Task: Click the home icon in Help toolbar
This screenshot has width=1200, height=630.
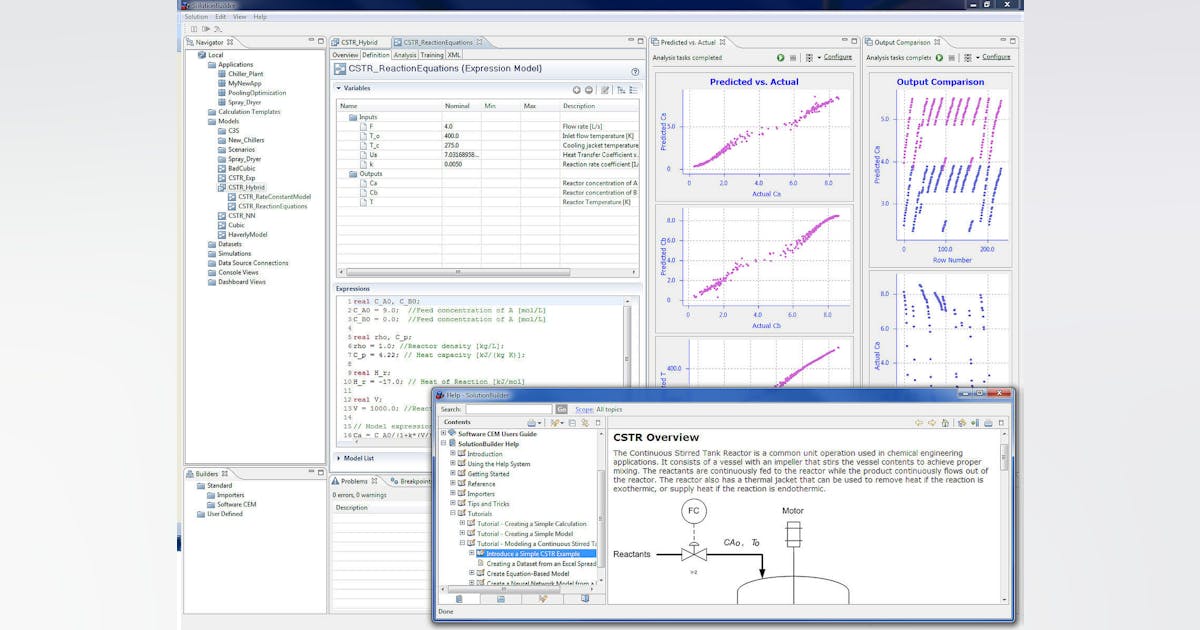Action: coord(945,423)
